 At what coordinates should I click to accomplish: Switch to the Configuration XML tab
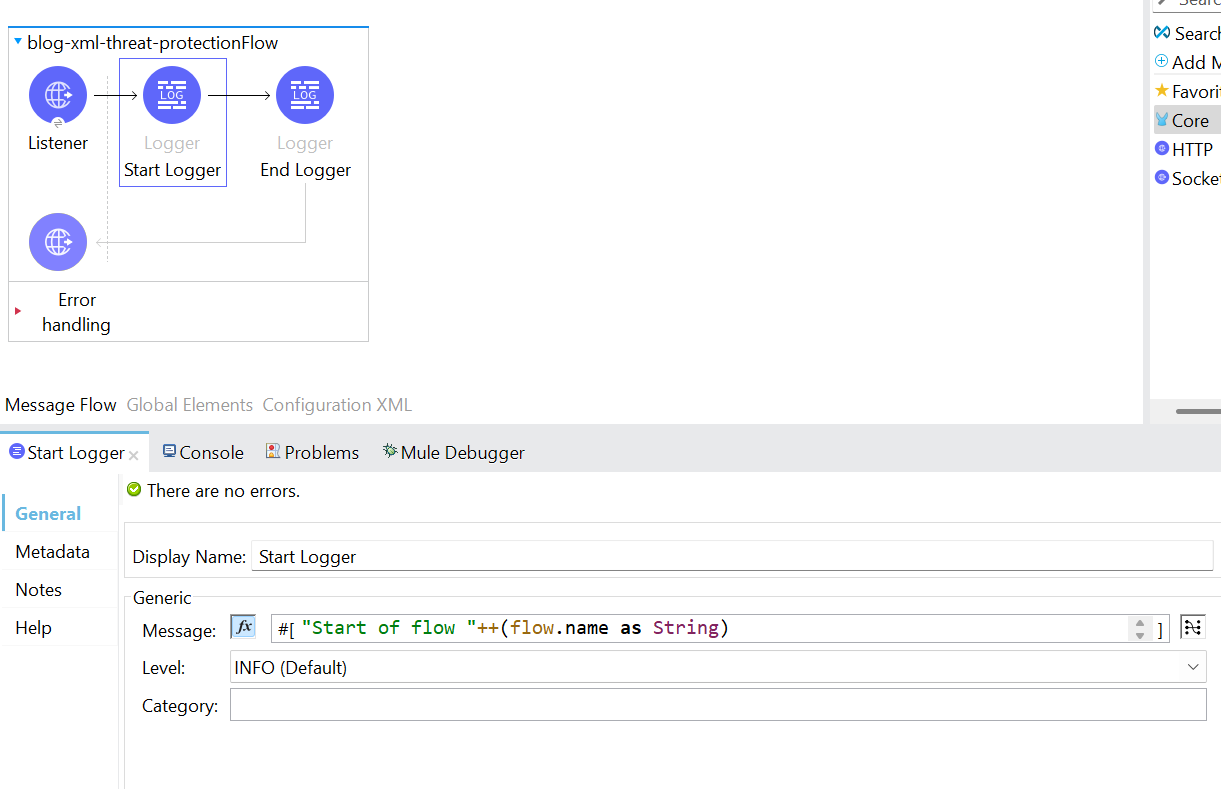click(336, 404)
